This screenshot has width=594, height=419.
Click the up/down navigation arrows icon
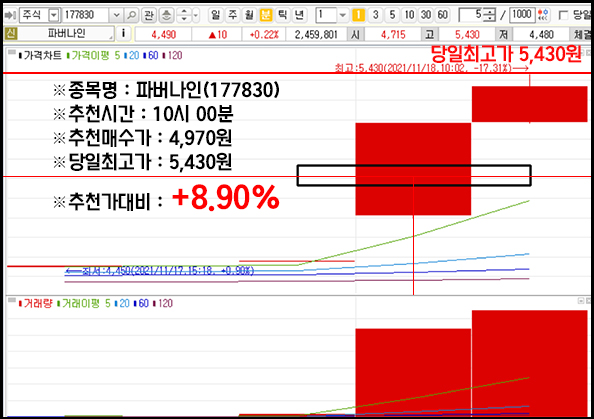184,15
